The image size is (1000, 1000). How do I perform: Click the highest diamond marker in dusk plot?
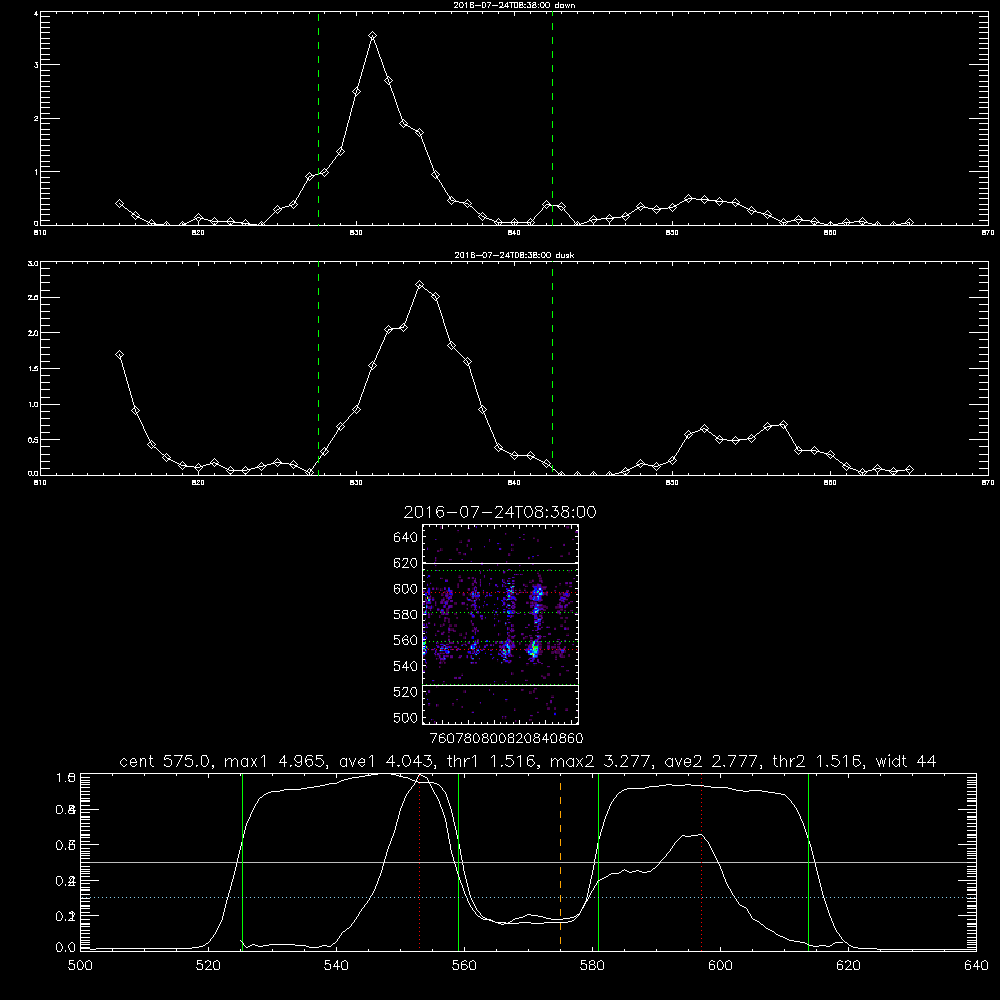(x=420, y=284)
